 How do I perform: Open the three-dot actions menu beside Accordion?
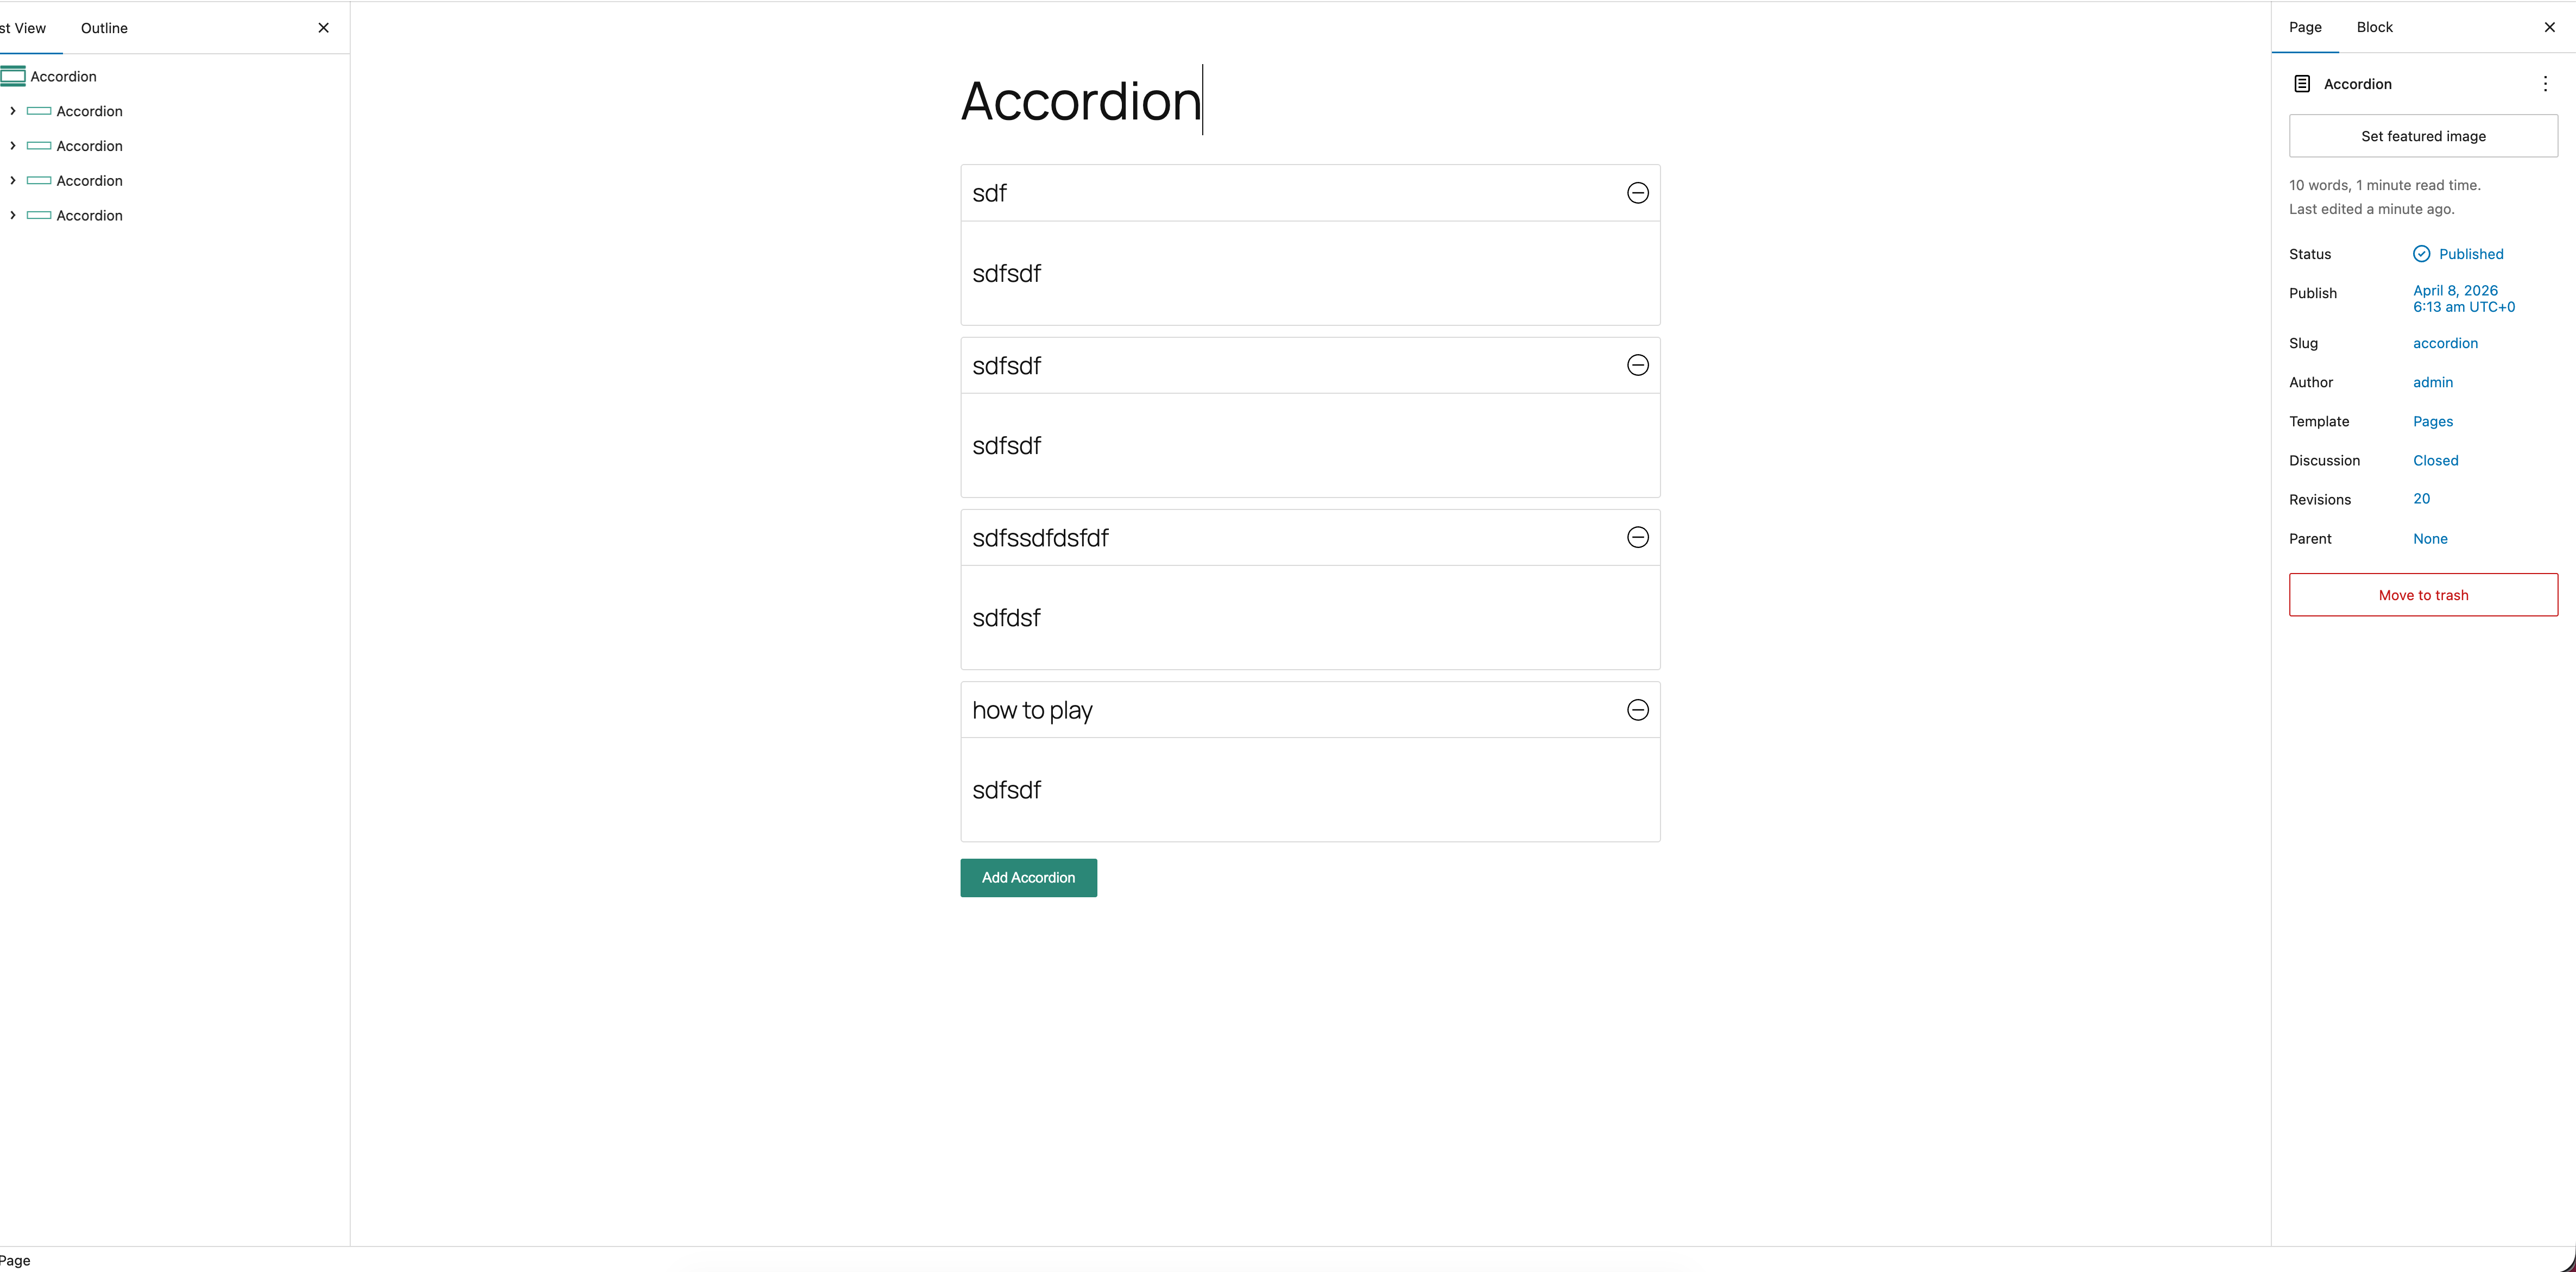[2545, 84]
